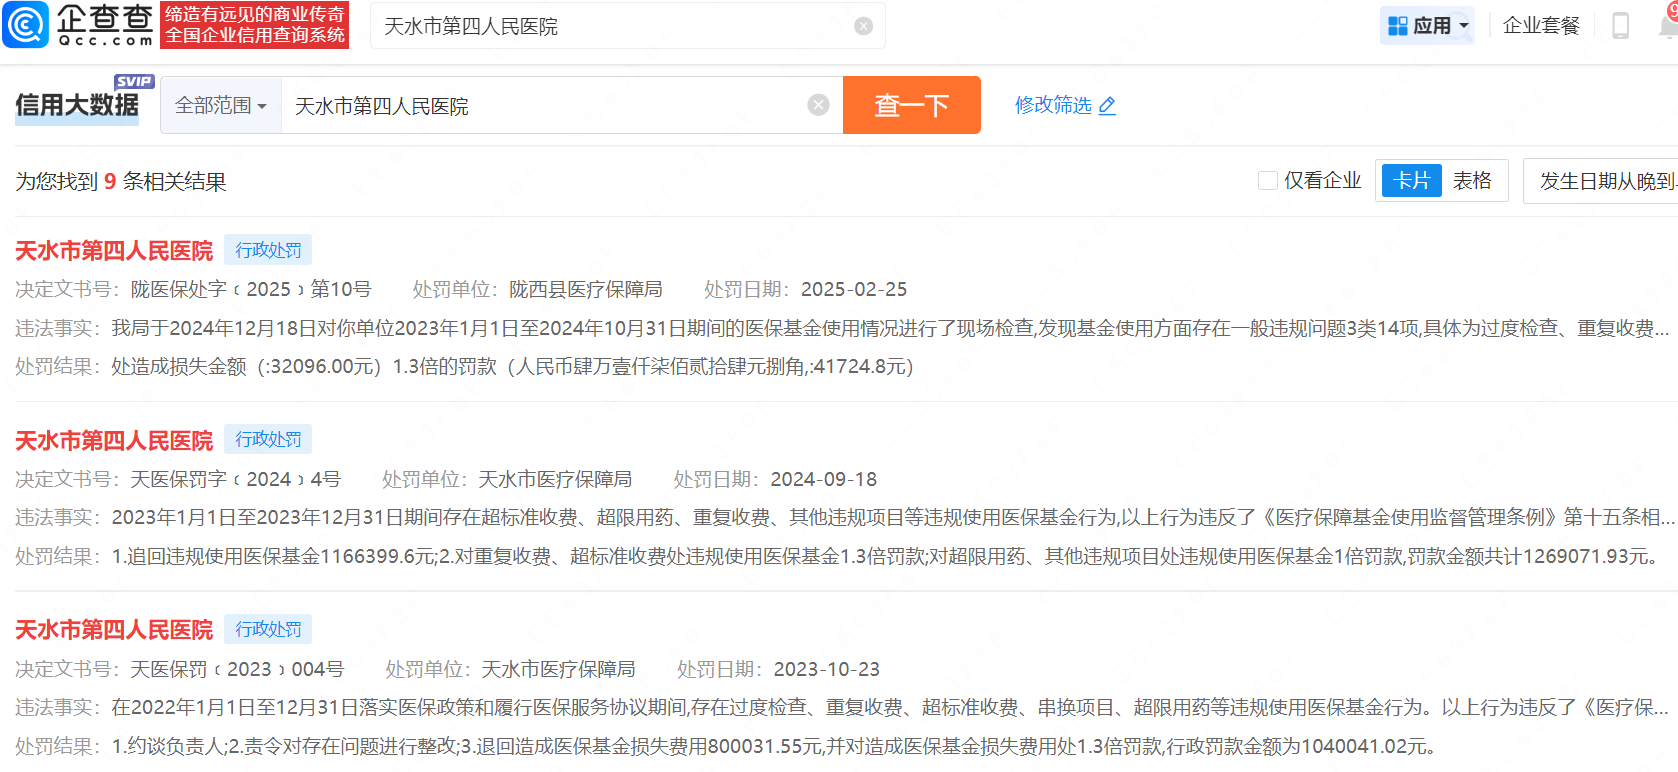Click the SVIP badge

point(134,81)
